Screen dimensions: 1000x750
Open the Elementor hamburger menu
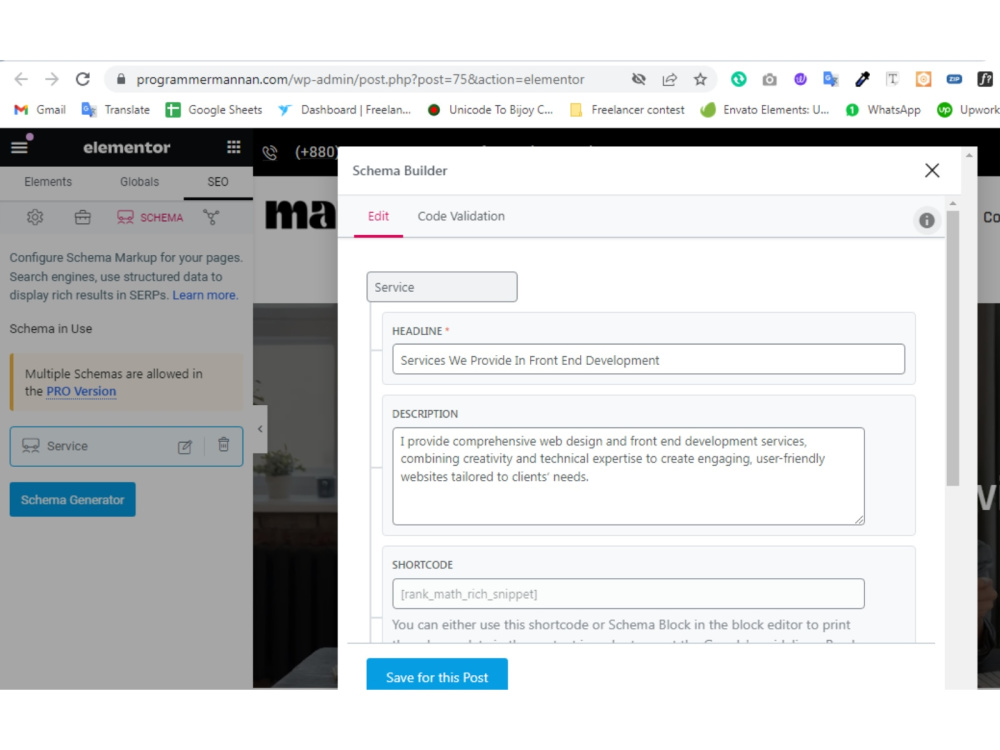19,147
